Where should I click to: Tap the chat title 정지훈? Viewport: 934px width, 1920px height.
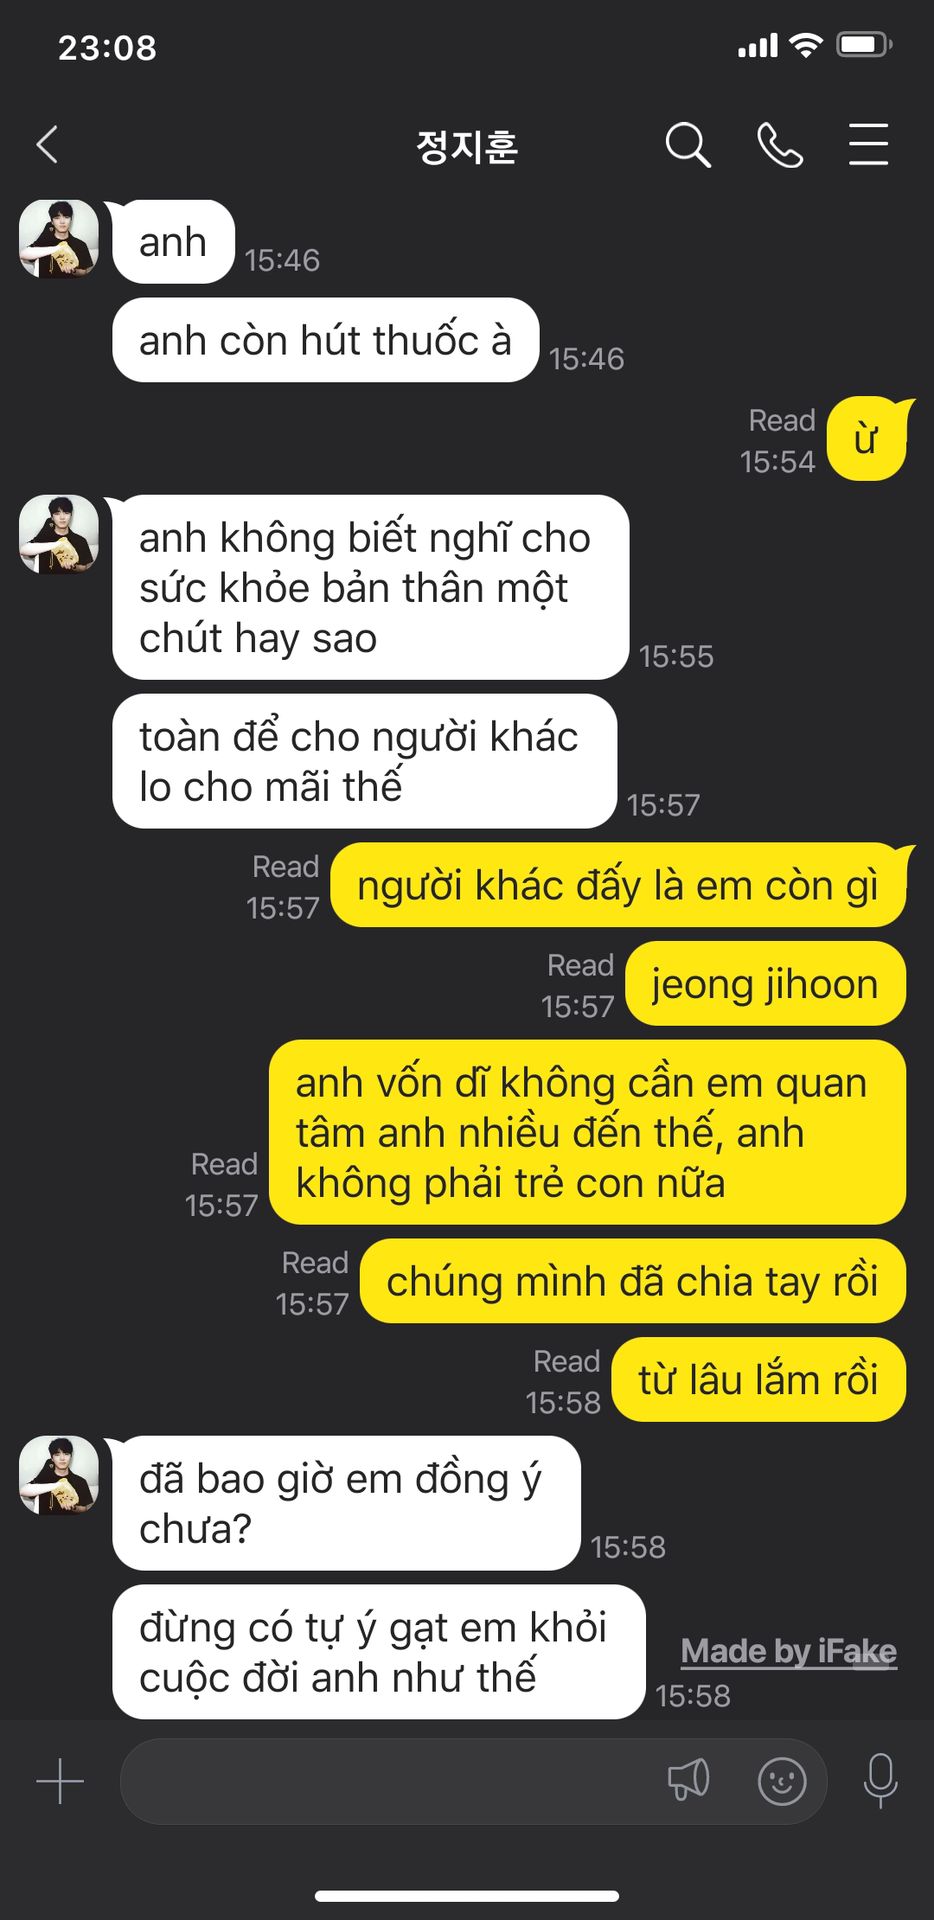[467, 147]
